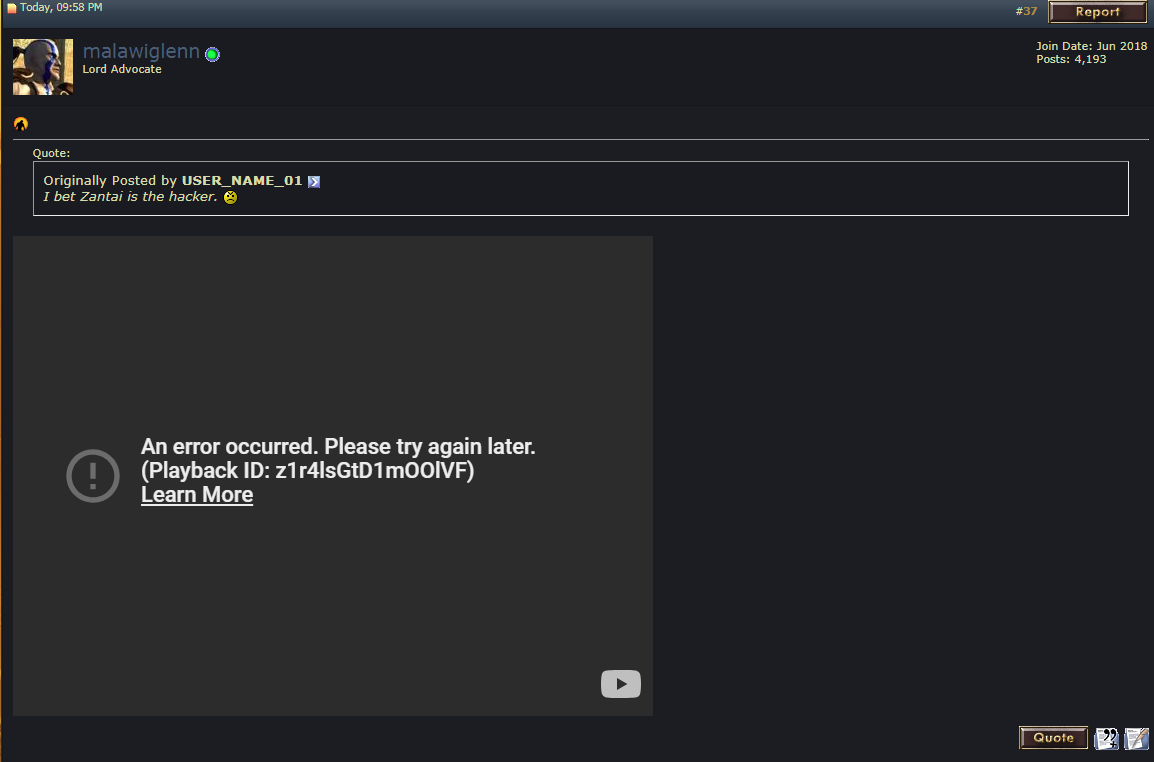
Task: Click the YouTube logo on the video
Action: [620, 684]
